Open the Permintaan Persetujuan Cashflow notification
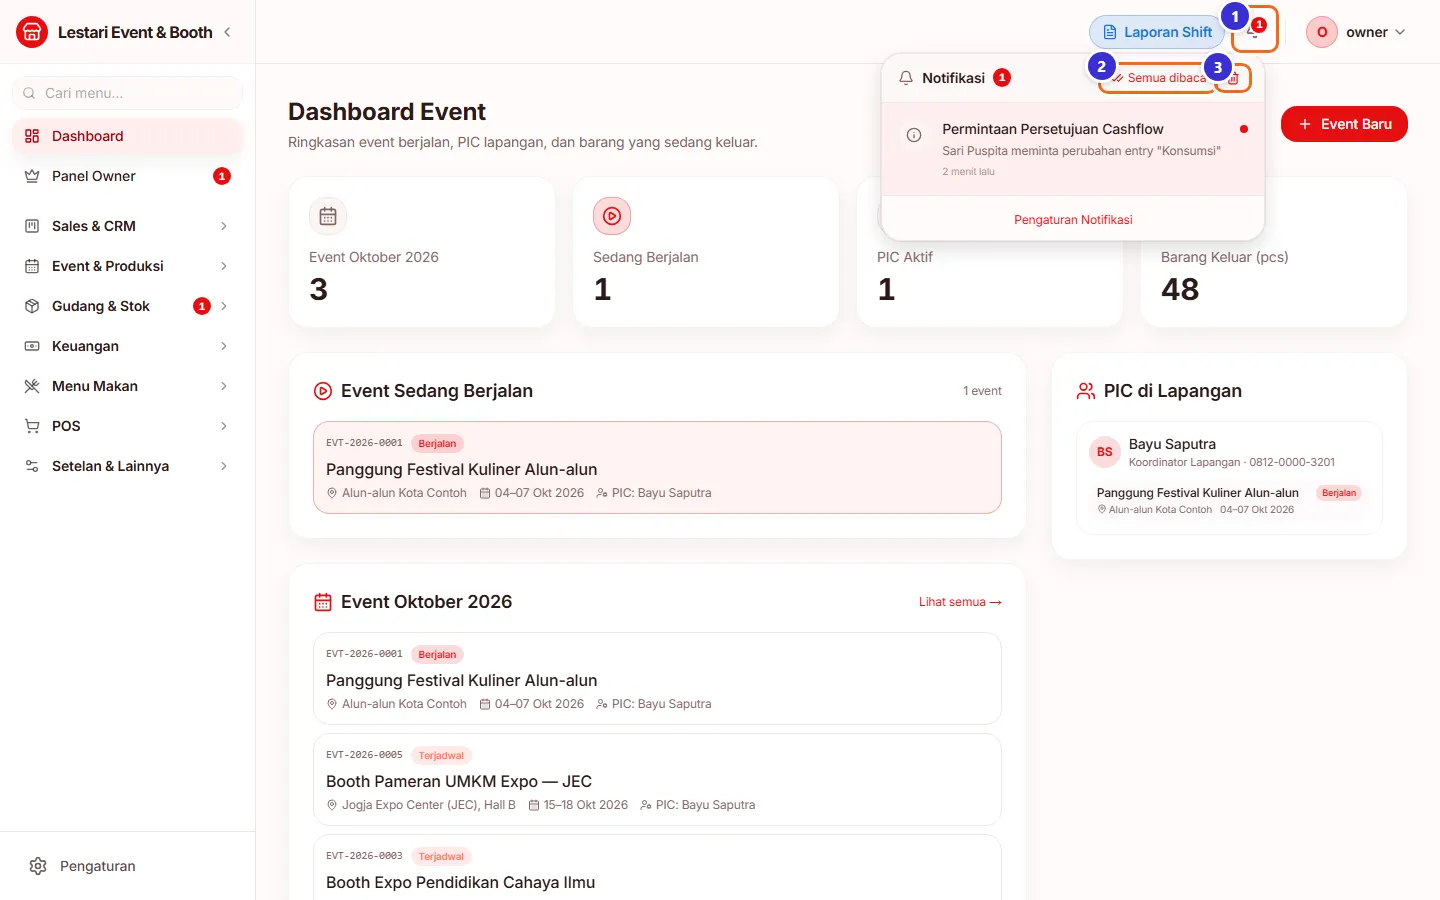 [1073, 150]
